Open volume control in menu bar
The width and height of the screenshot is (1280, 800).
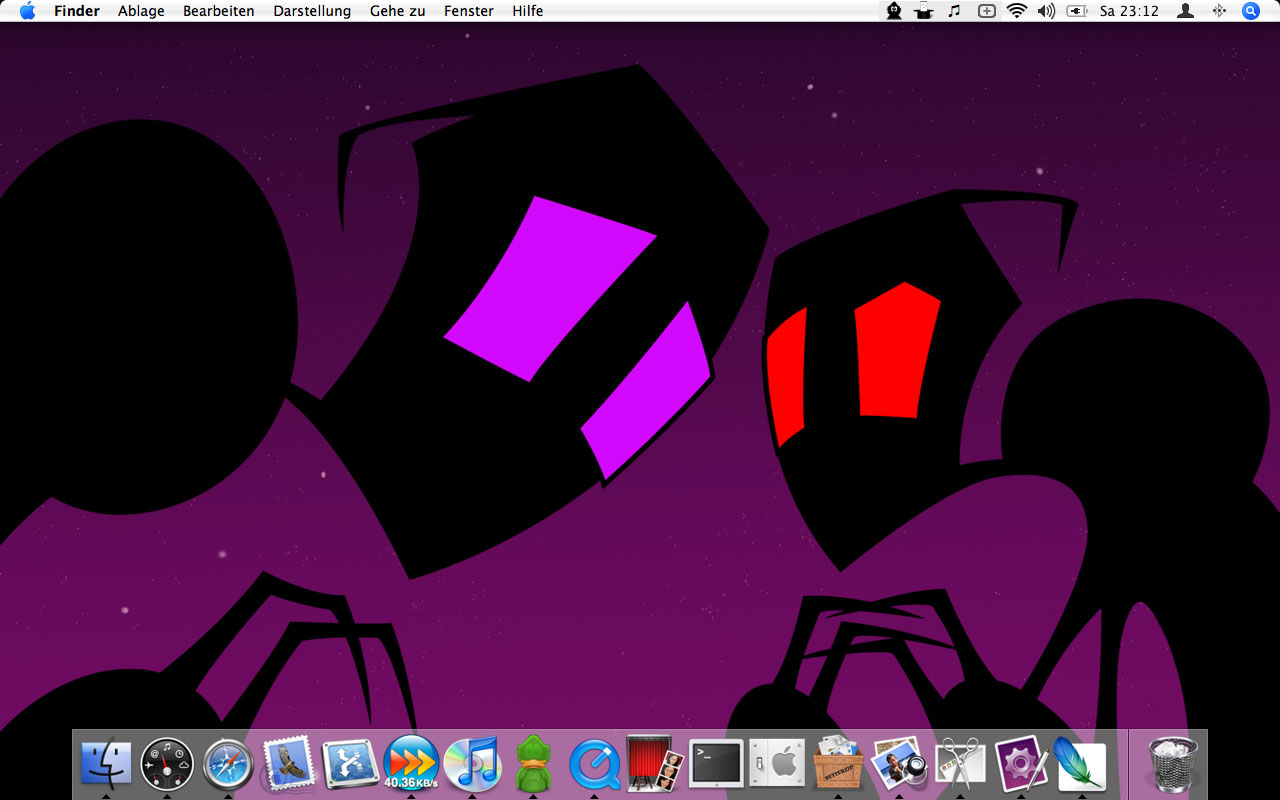1046,11
